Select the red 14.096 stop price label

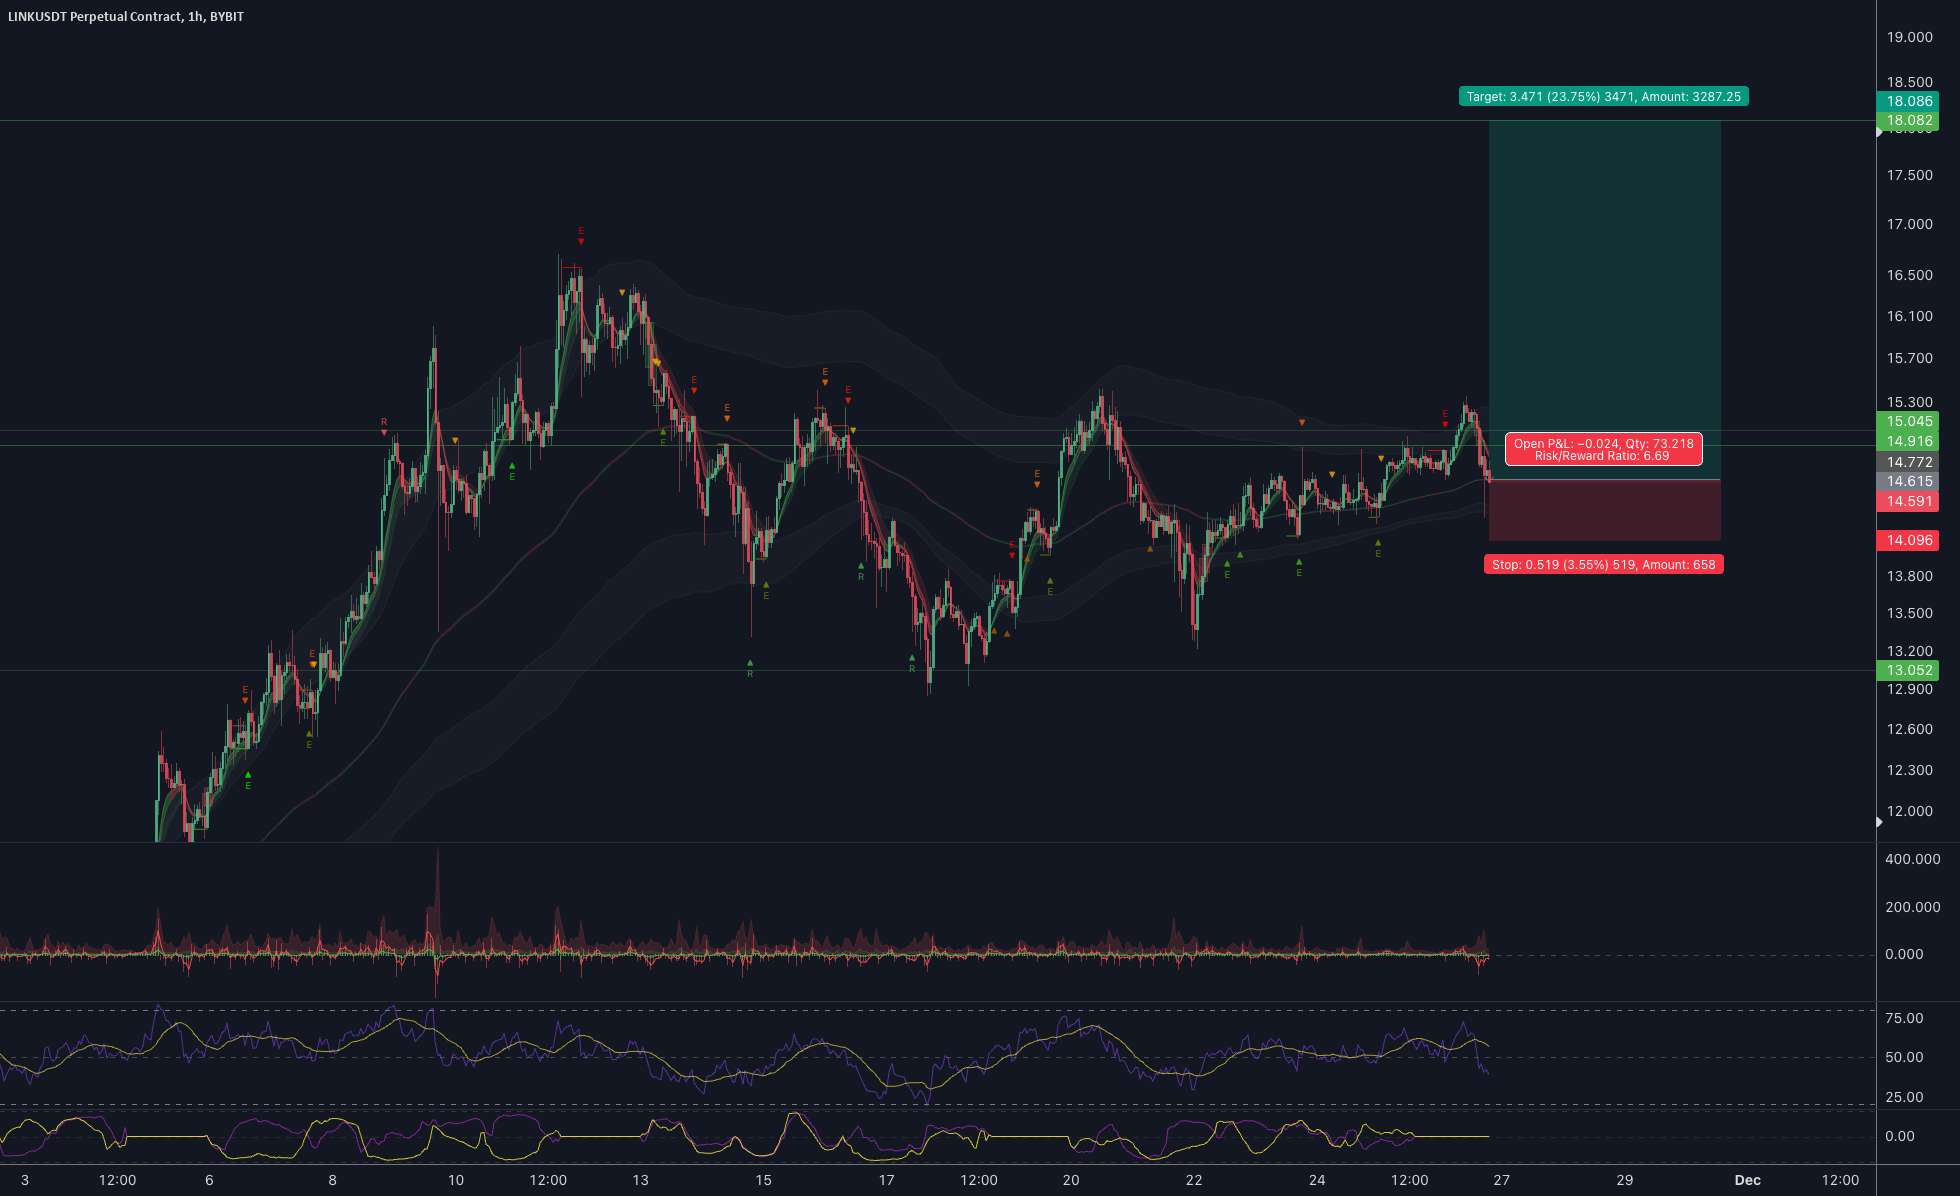click(x=1908, y=540)
